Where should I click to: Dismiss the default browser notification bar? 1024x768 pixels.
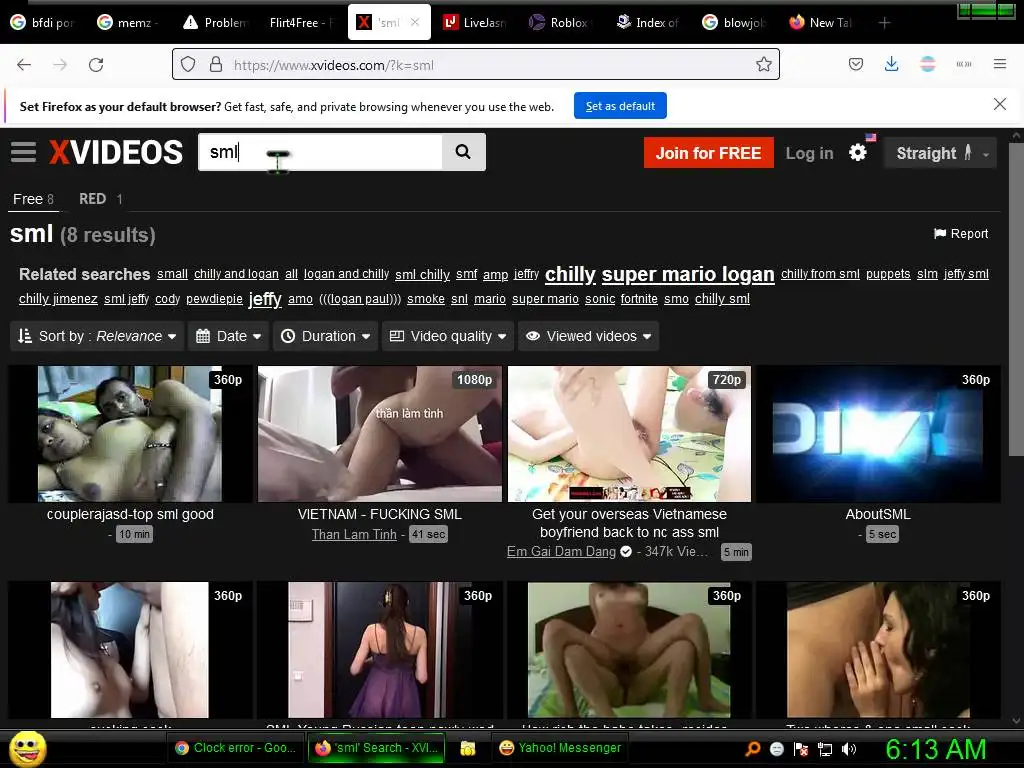tap(999, 104)
